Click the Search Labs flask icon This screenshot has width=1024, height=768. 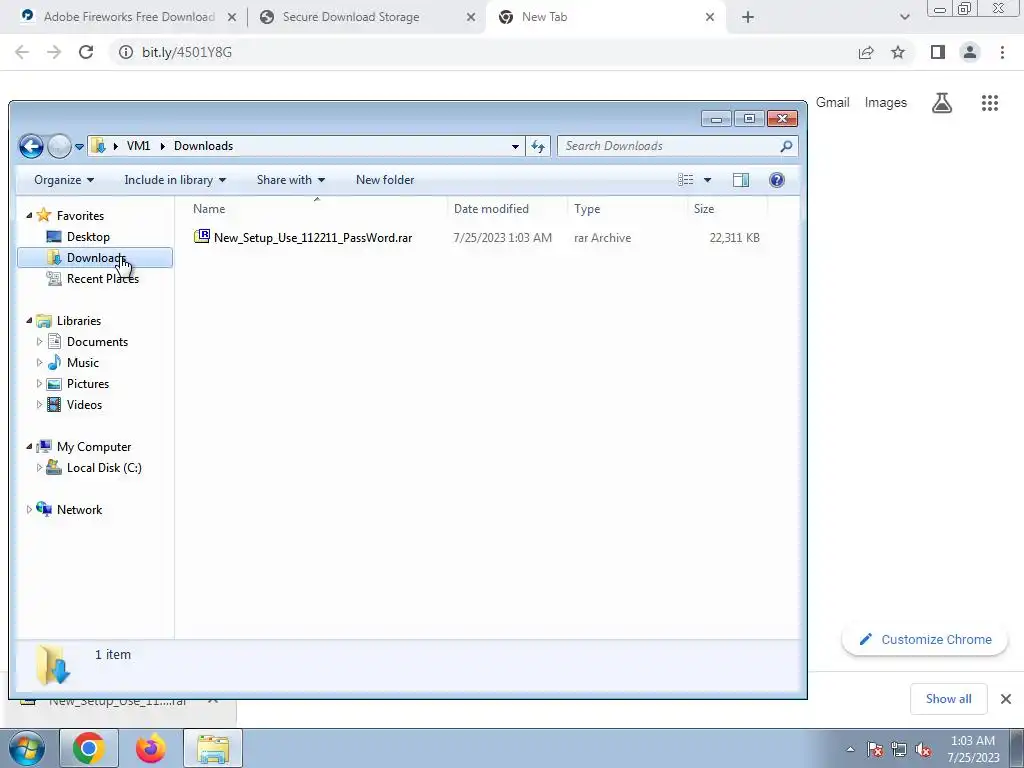coord(942,103)
